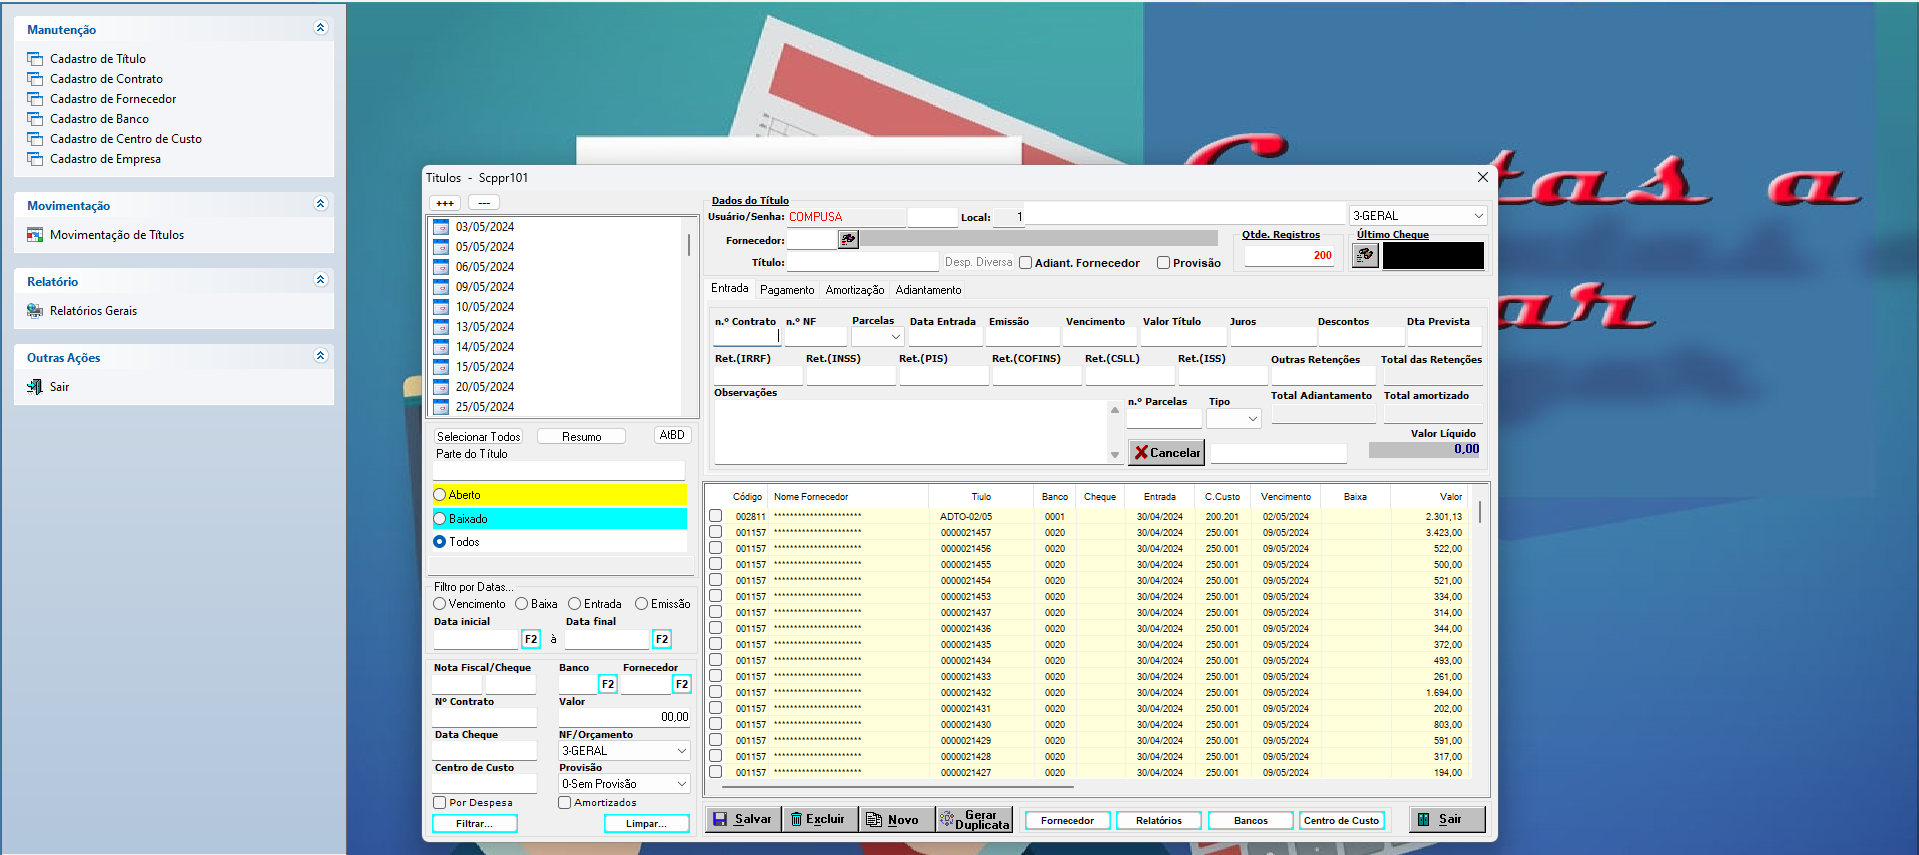Open the Parcelas dropdown
The image size is (1919, 855).
coord(877,337)
